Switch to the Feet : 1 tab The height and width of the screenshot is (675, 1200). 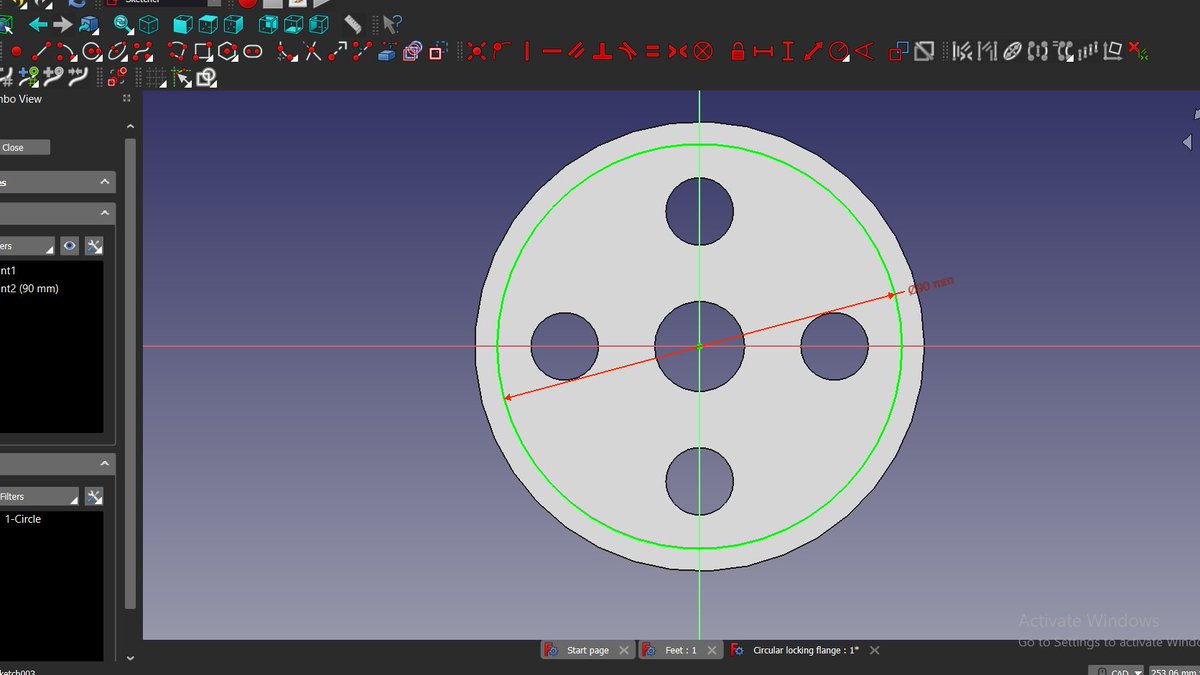pos(680,650)
